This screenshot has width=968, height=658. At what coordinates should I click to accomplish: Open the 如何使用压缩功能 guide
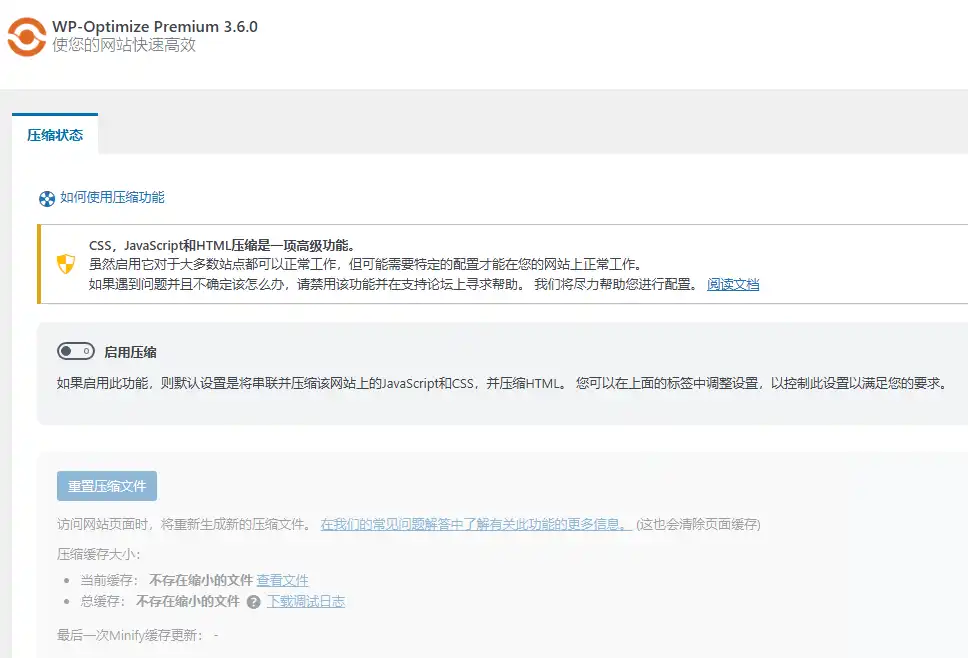(113, 199)
